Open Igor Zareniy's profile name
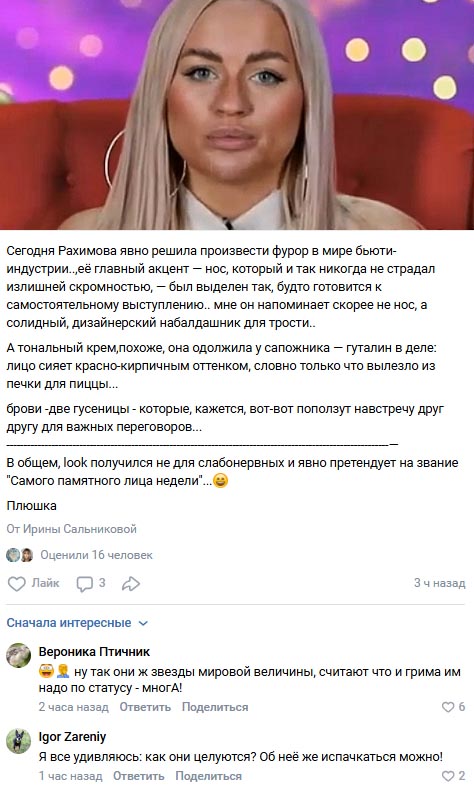The width and height of the screenshot is (474, 787). pyautogui.click(x=72, y=736)
